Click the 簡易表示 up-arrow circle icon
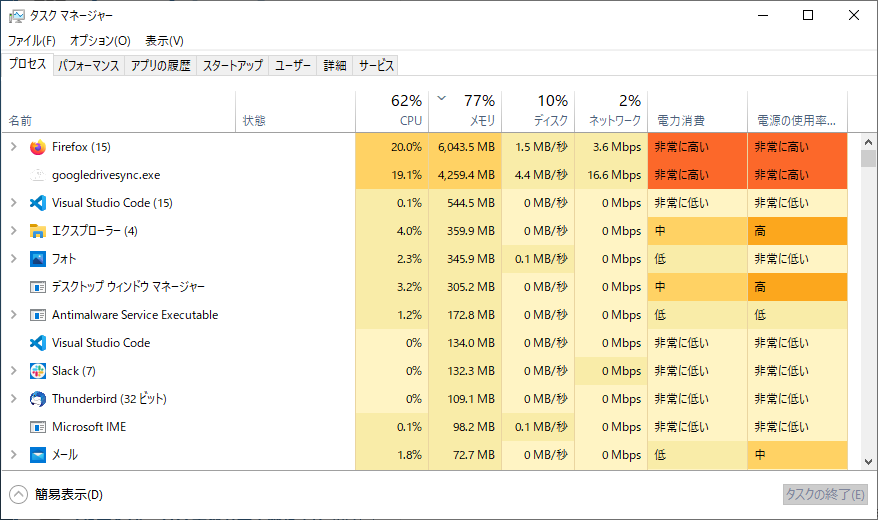The width and height of the screenshot is (878, 520). [x=18, y=494]
